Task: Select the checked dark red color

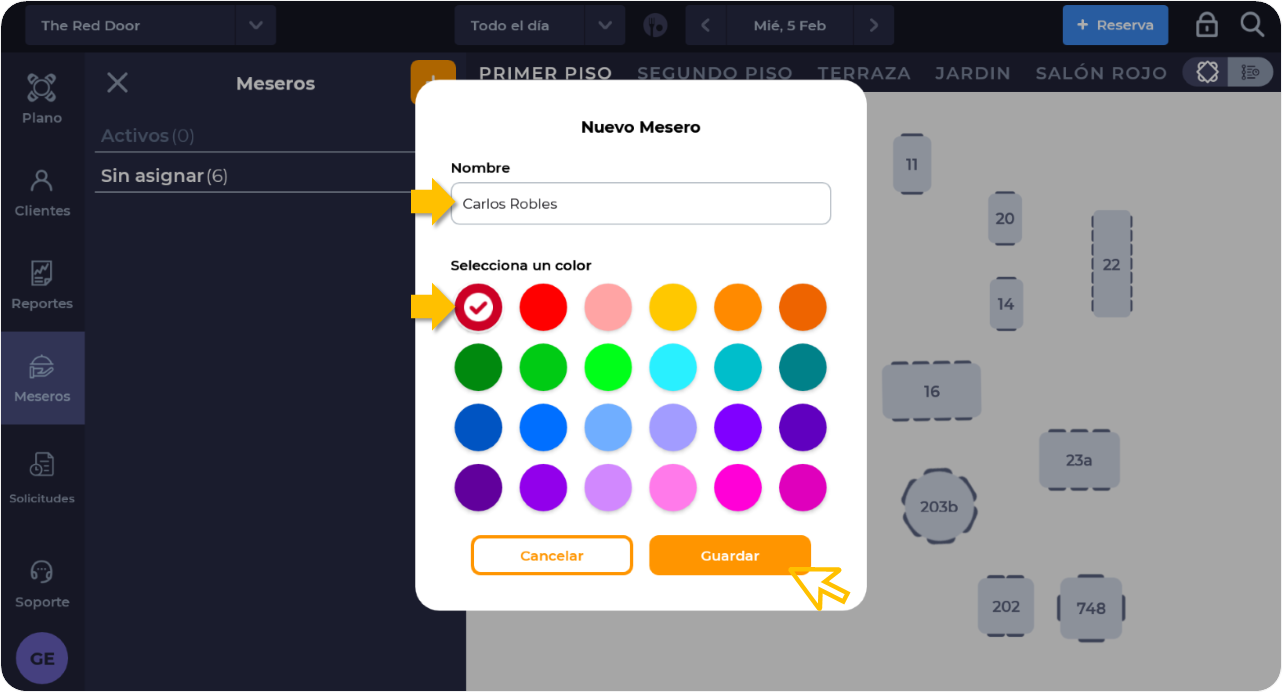Action: [x=478, y=307]
